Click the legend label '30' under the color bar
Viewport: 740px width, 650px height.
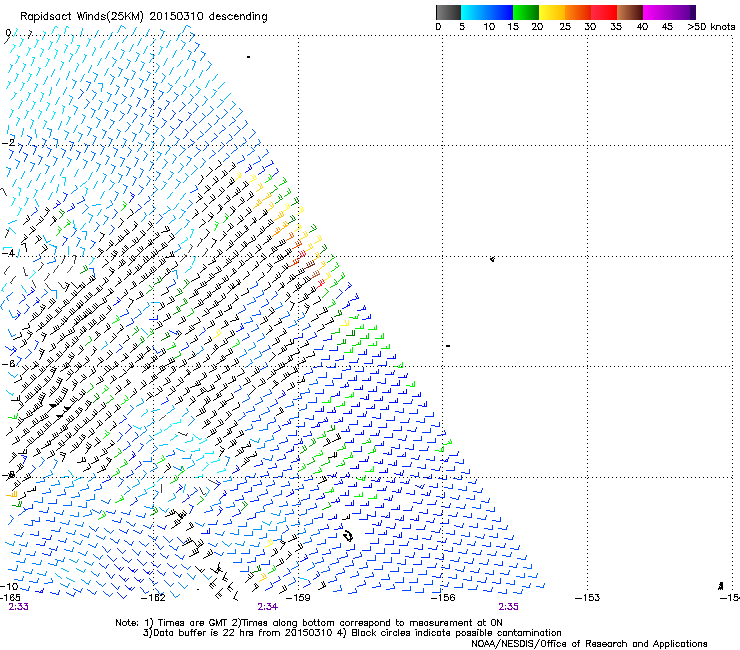pos(590,27)
